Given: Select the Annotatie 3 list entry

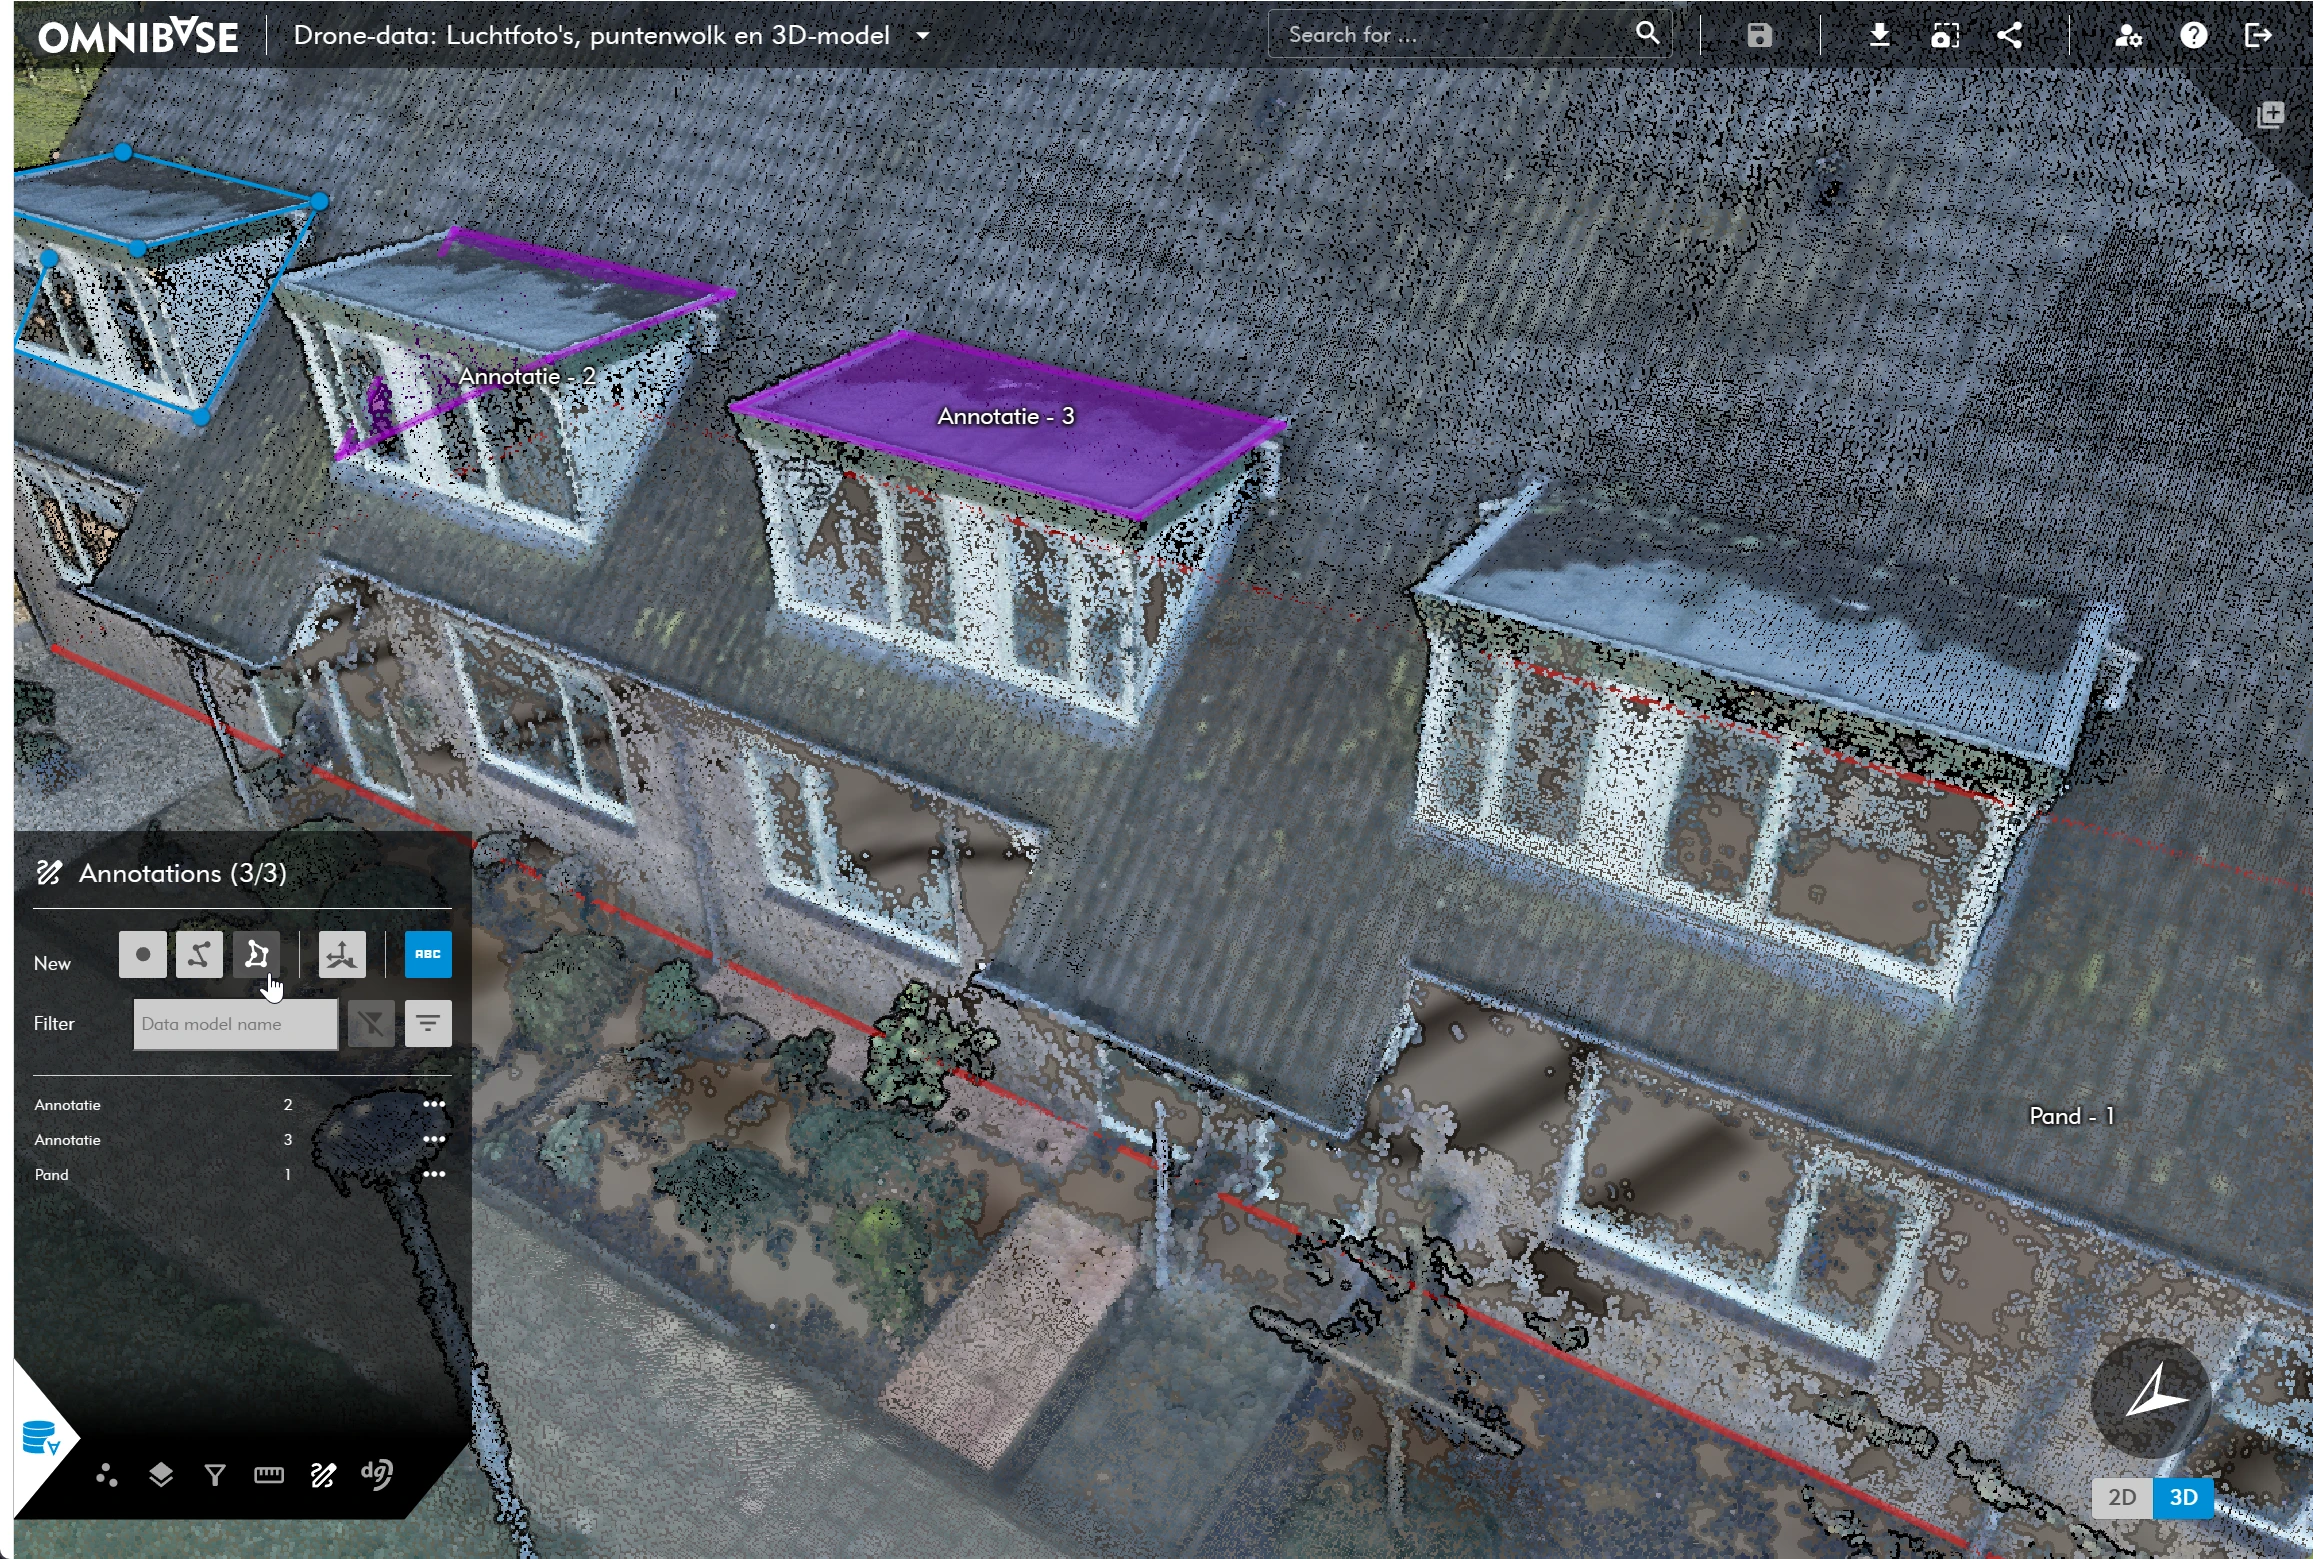Looking at the screenshot, I should [68, 1140].
